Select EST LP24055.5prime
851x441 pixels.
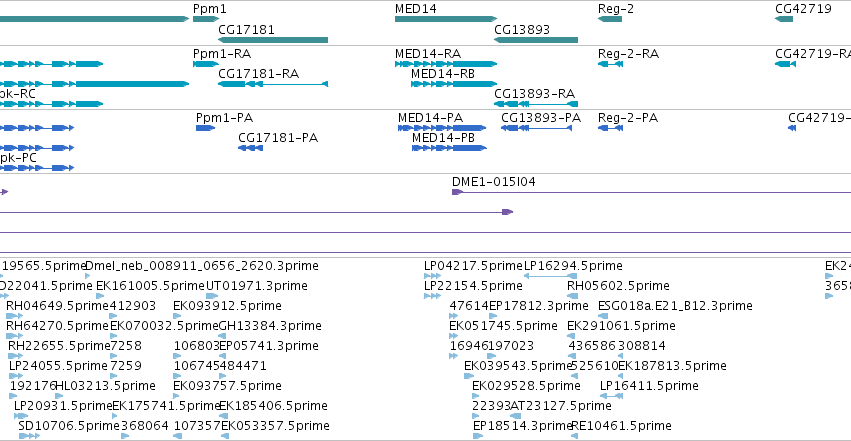(59, 366)
